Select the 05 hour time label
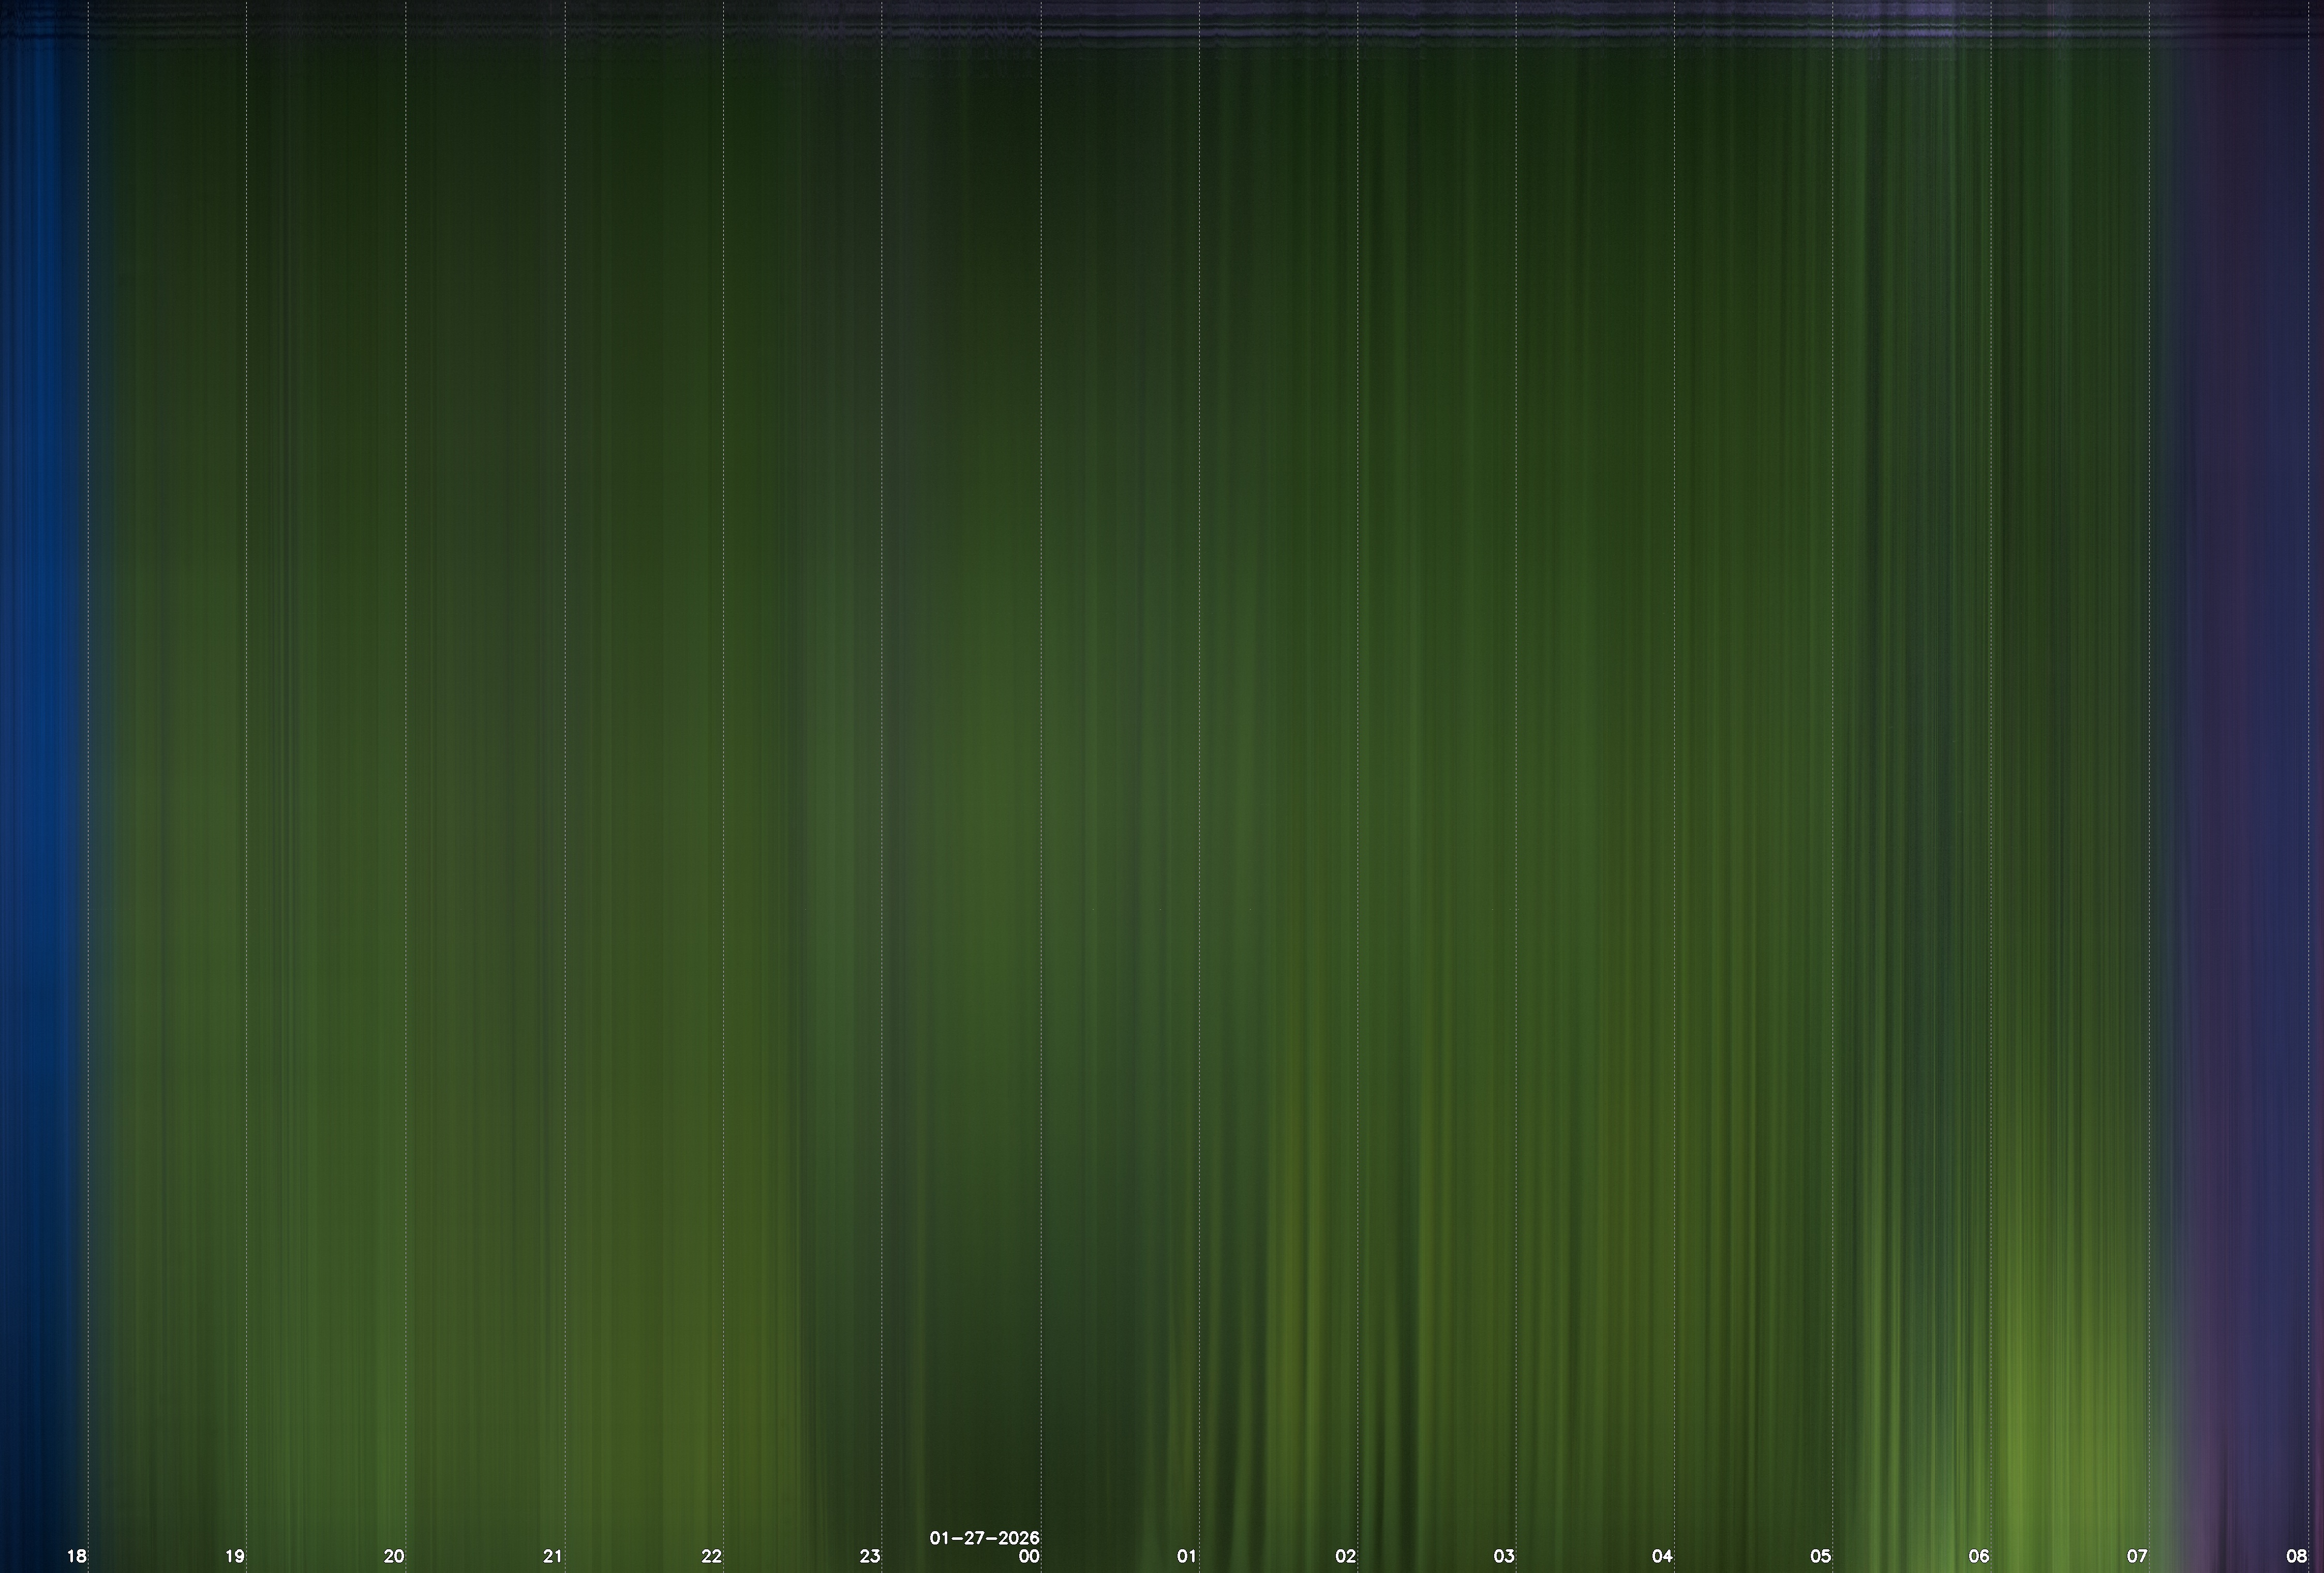 click(1821, 1556)
